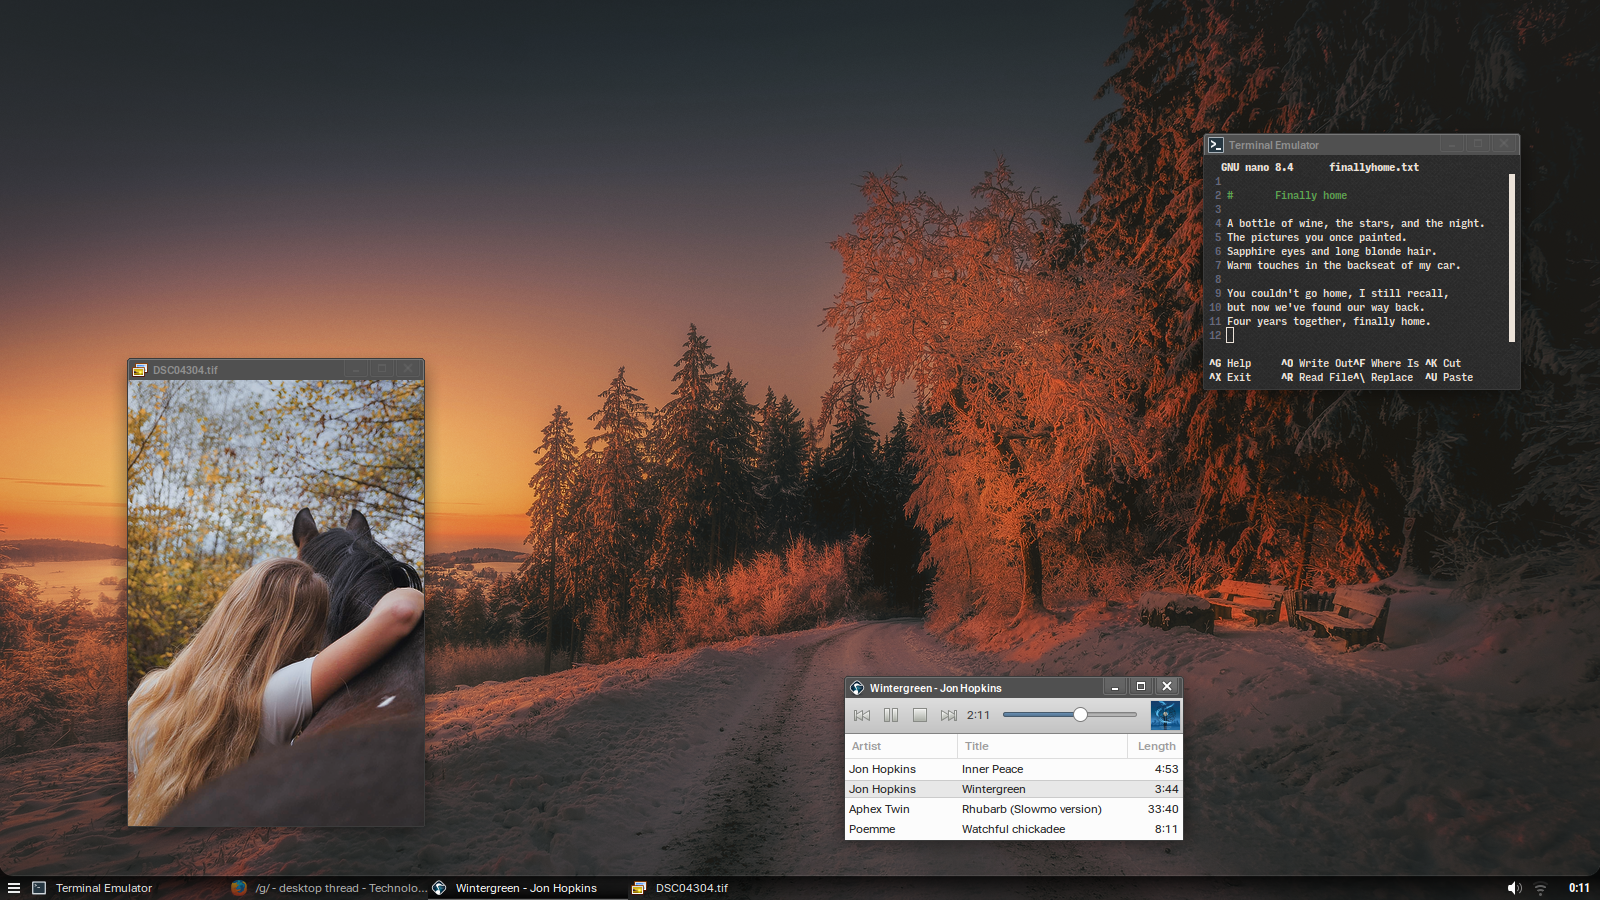Click the 33:40 length cell
1600x900 pixels.
tap(1163, 809)
